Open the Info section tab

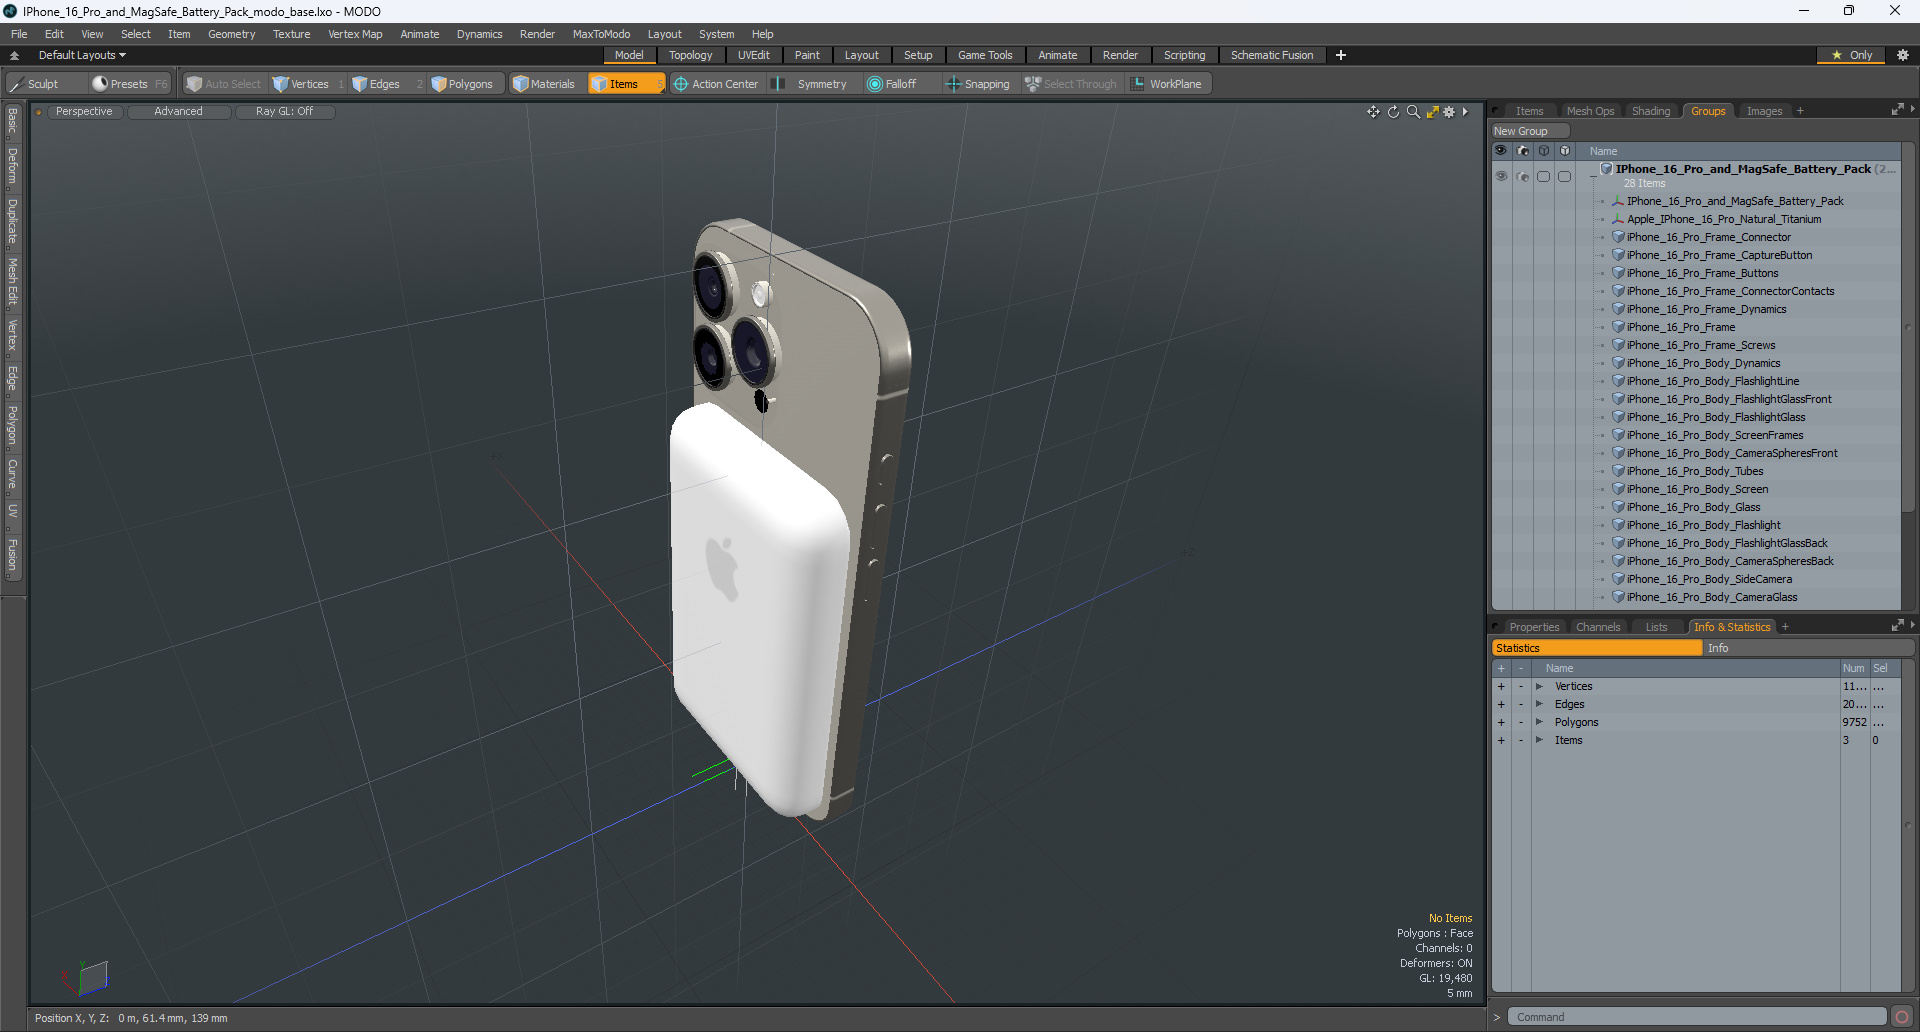point(1808,648)
